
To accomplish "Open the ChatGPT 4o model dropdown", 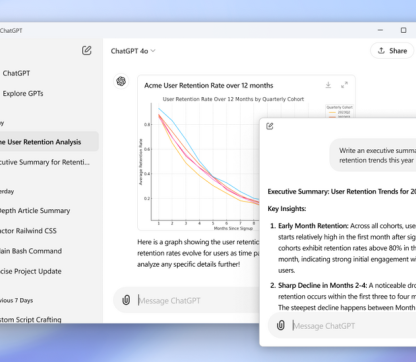I will pyautogui.click(x=133, y=51).
